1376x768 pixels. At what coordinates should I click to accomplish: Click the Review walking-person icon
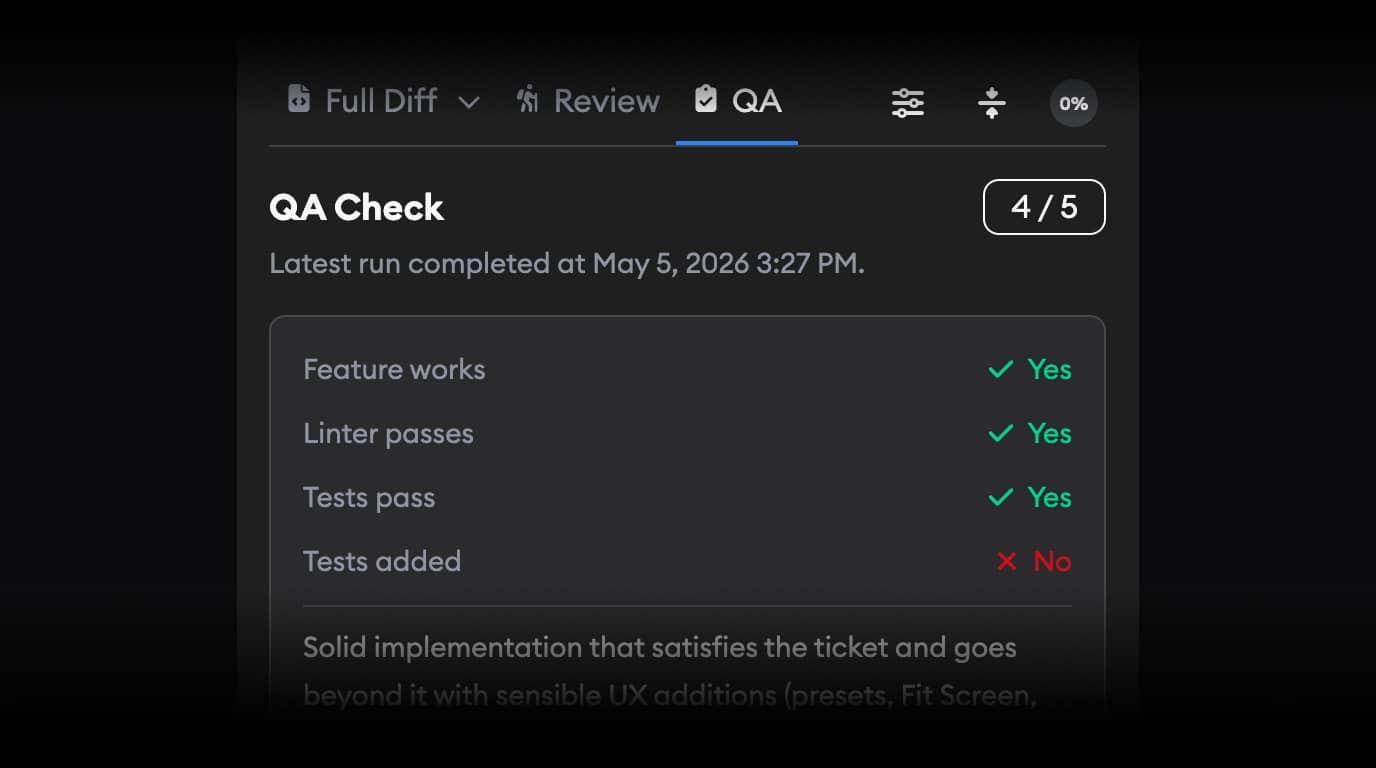(528, 99)
